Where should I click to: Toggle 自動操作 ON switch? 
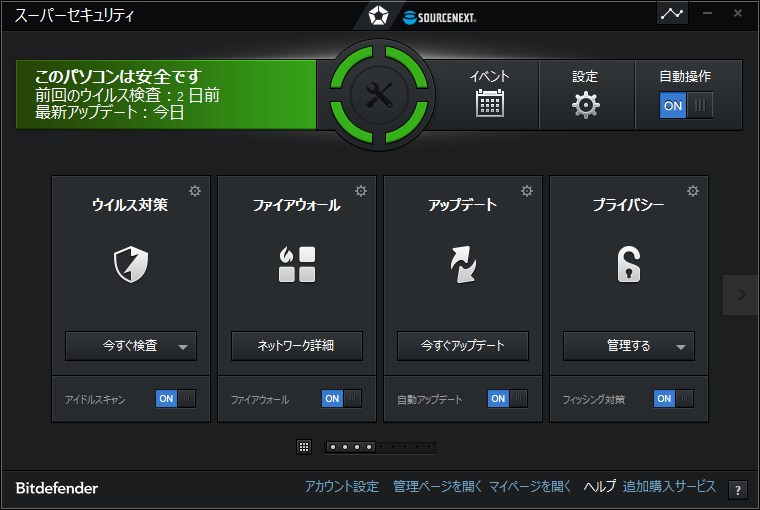685,105
